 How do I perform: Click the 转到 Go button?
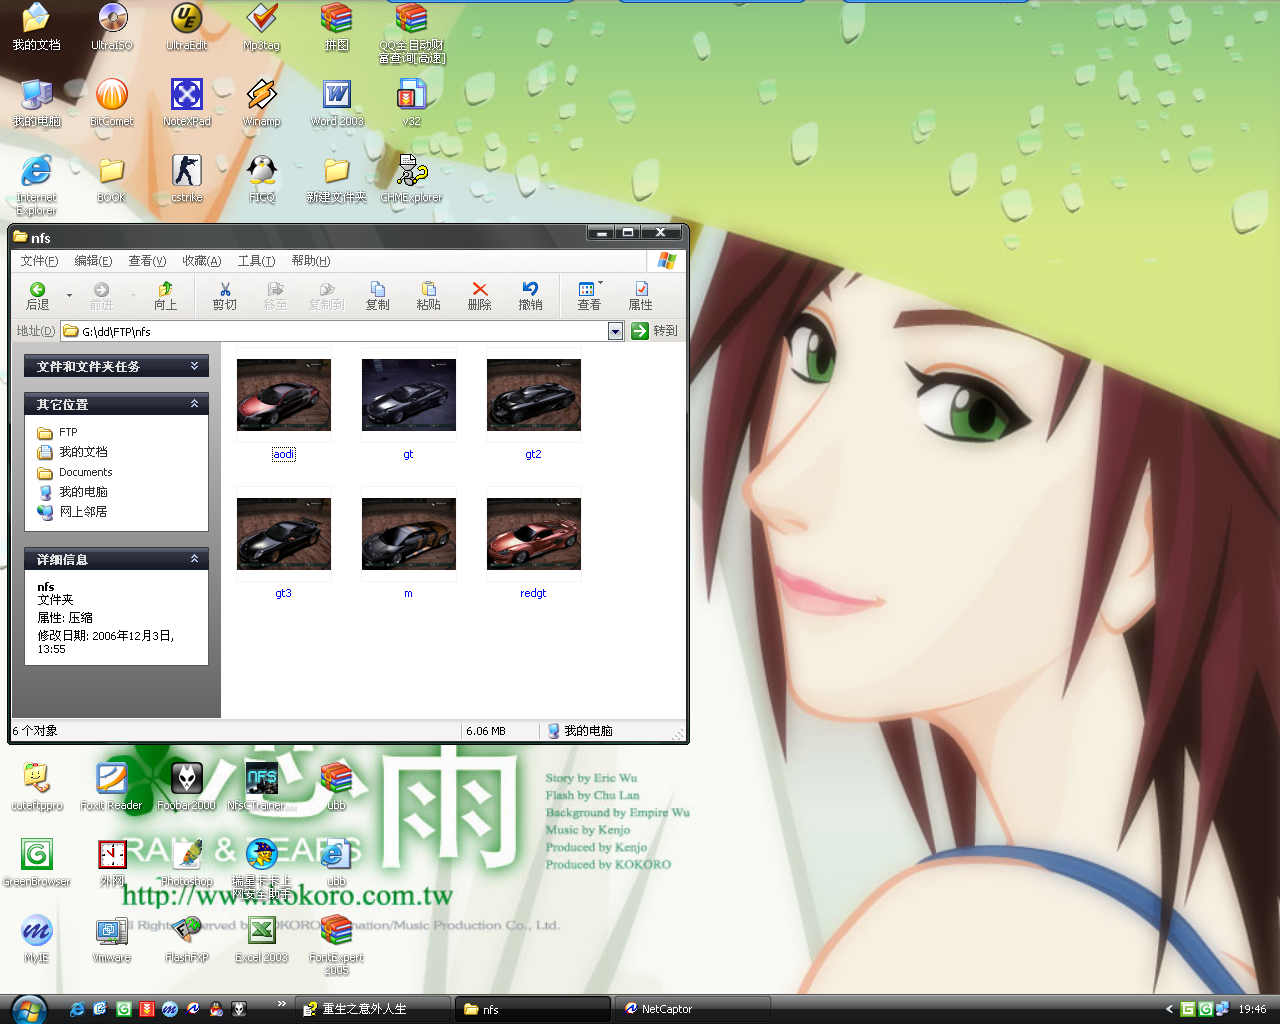click(x=655, y=331)
